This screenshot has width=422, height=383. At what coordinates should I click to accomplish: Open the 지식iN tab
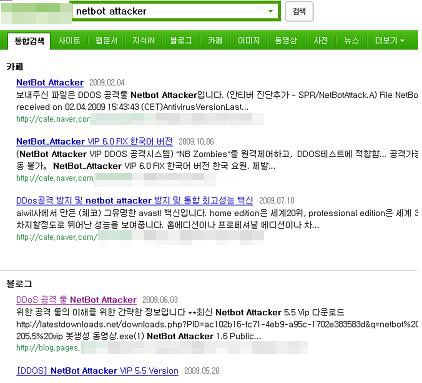[x=143, y=41]
